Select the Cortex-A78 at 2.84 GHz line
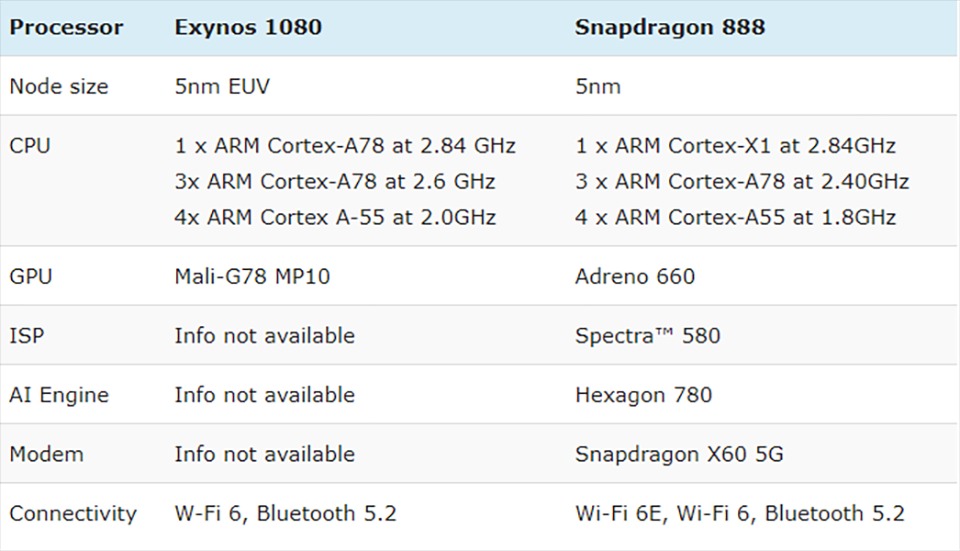 click(x=345, y=146)
